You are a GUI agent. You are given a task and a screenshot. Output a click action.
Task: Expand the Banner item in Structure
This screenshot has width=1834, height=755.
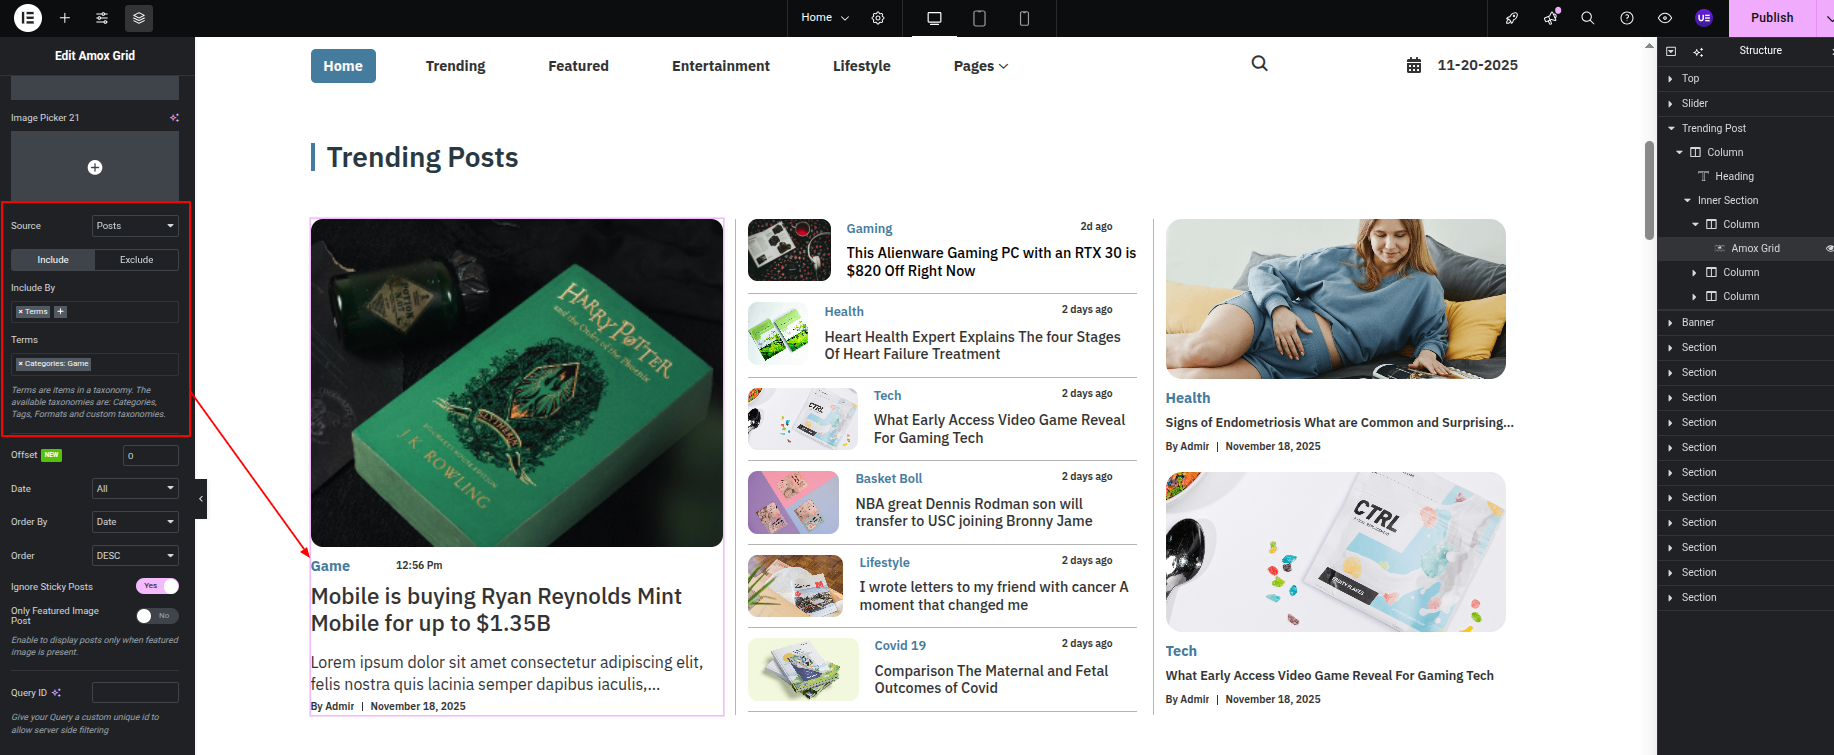tap(1671, 323)
